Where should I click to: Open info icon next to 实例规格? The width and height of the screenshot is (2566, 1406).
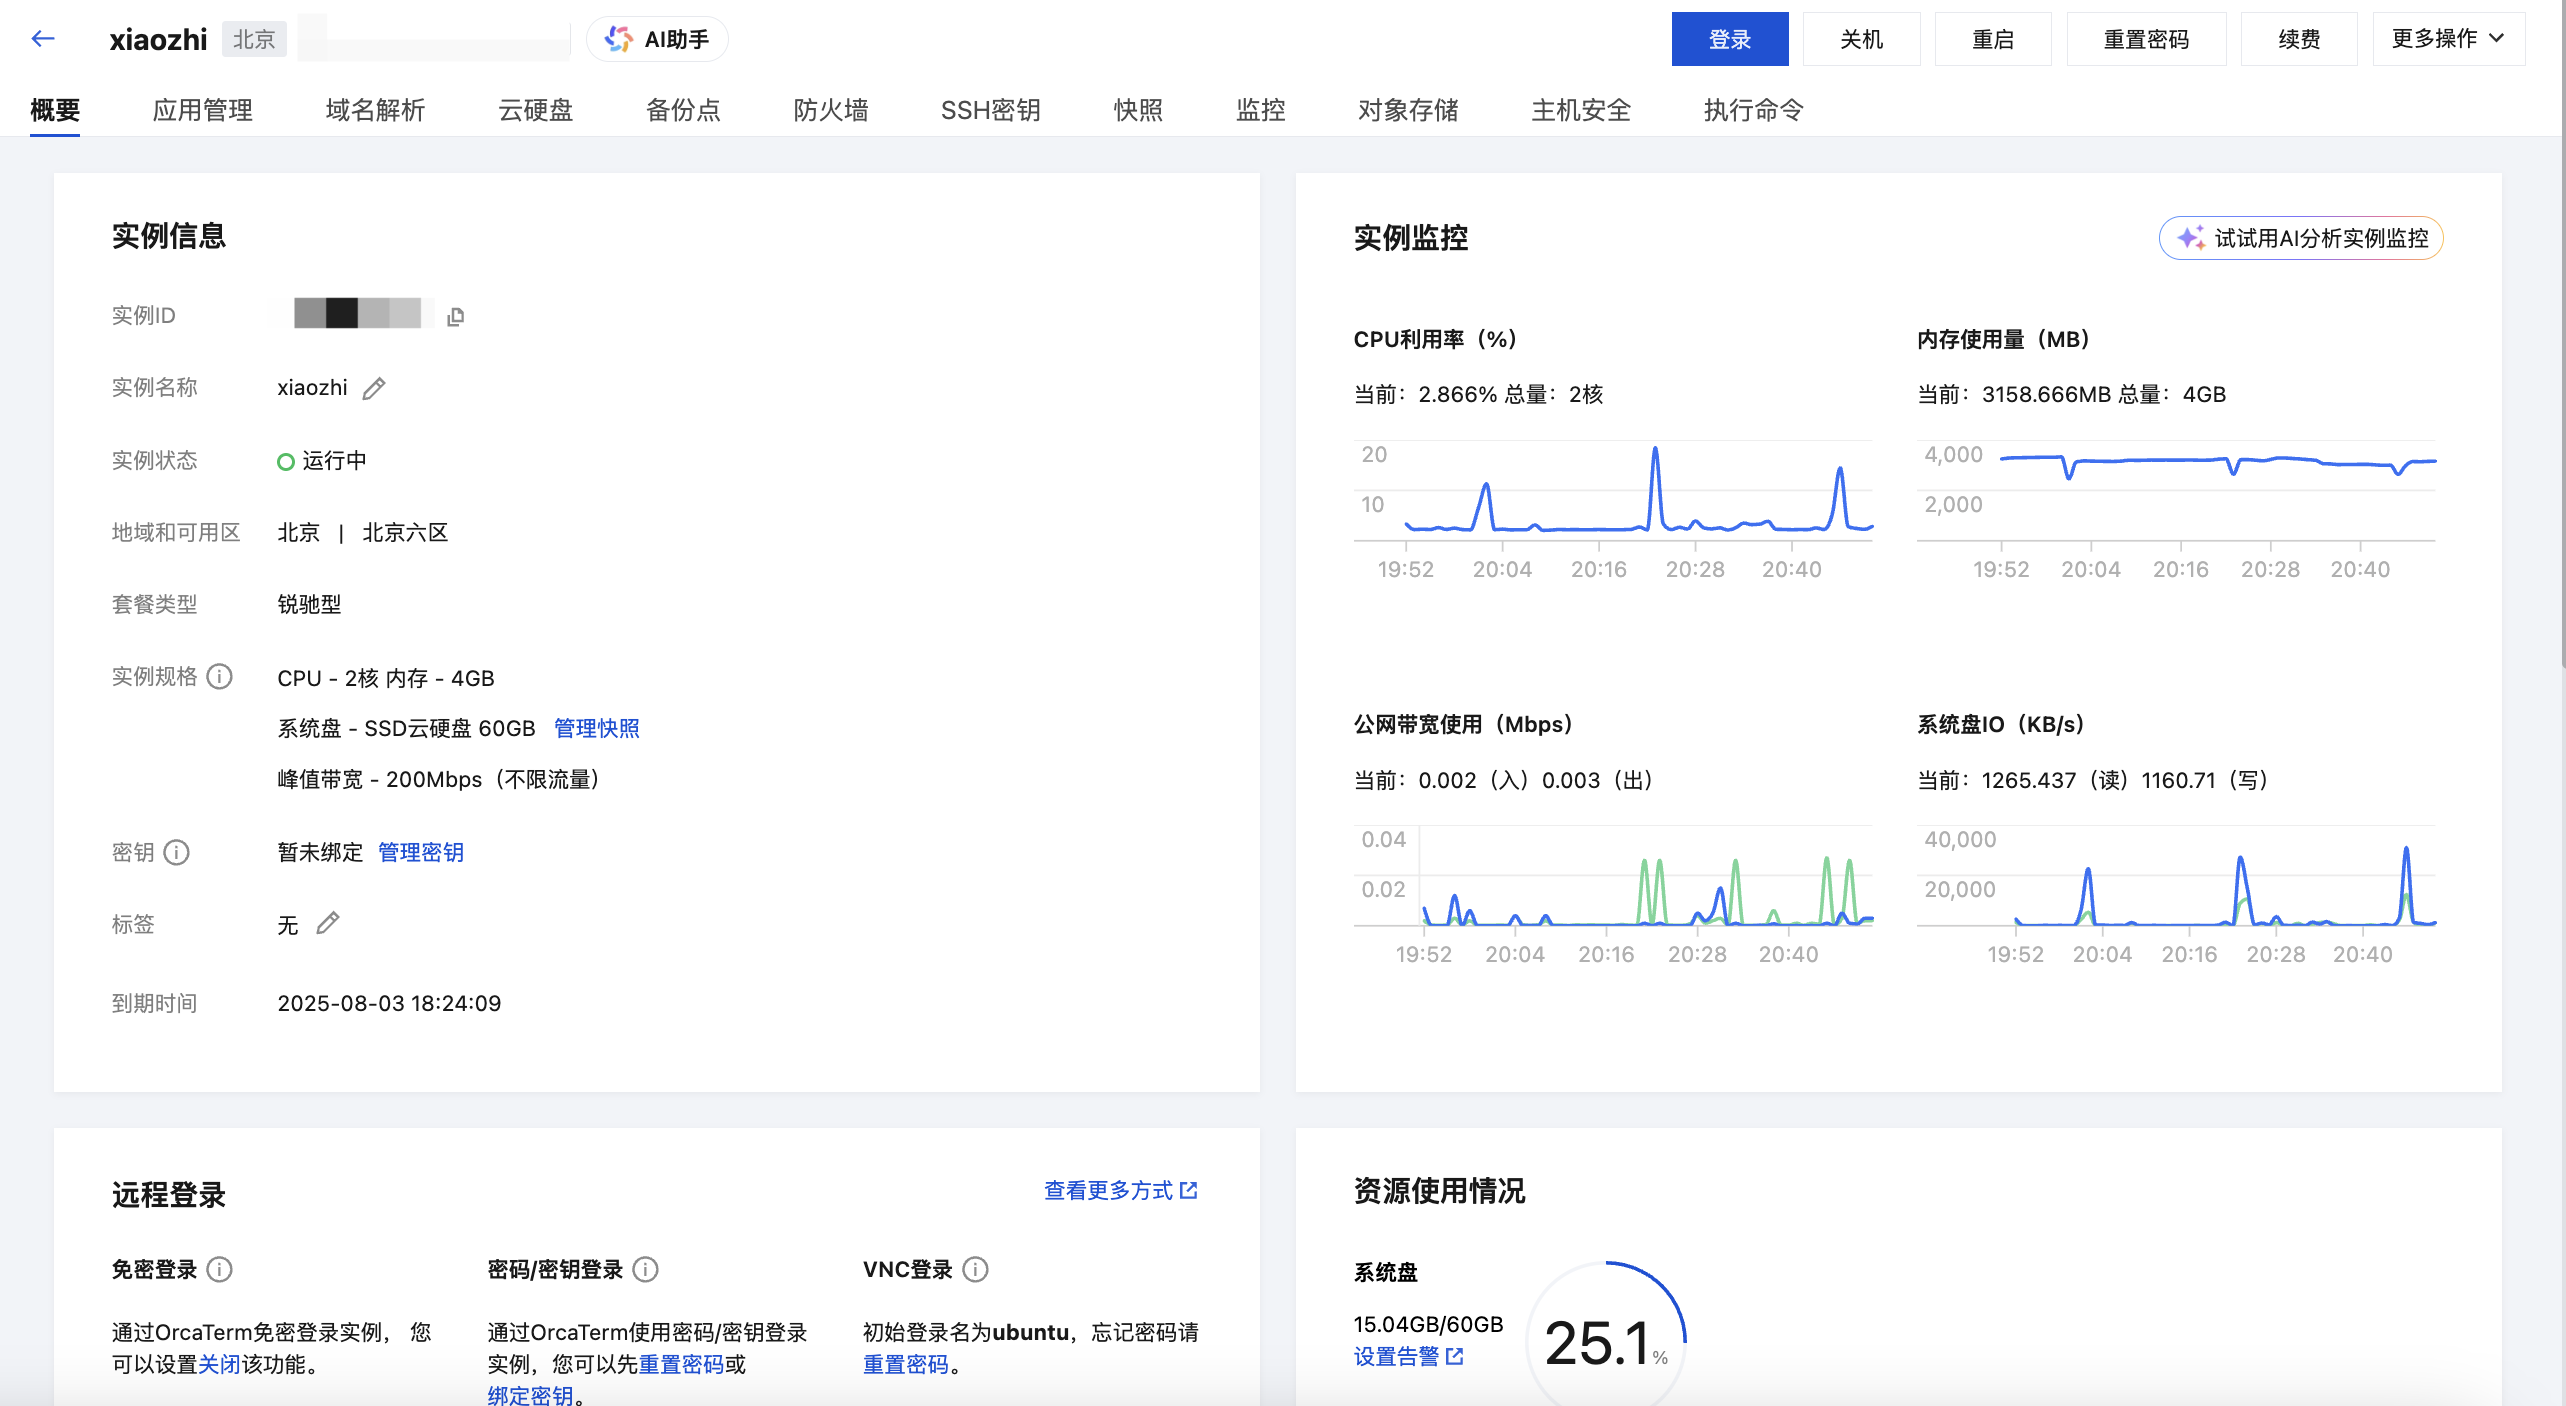[220, 677]
